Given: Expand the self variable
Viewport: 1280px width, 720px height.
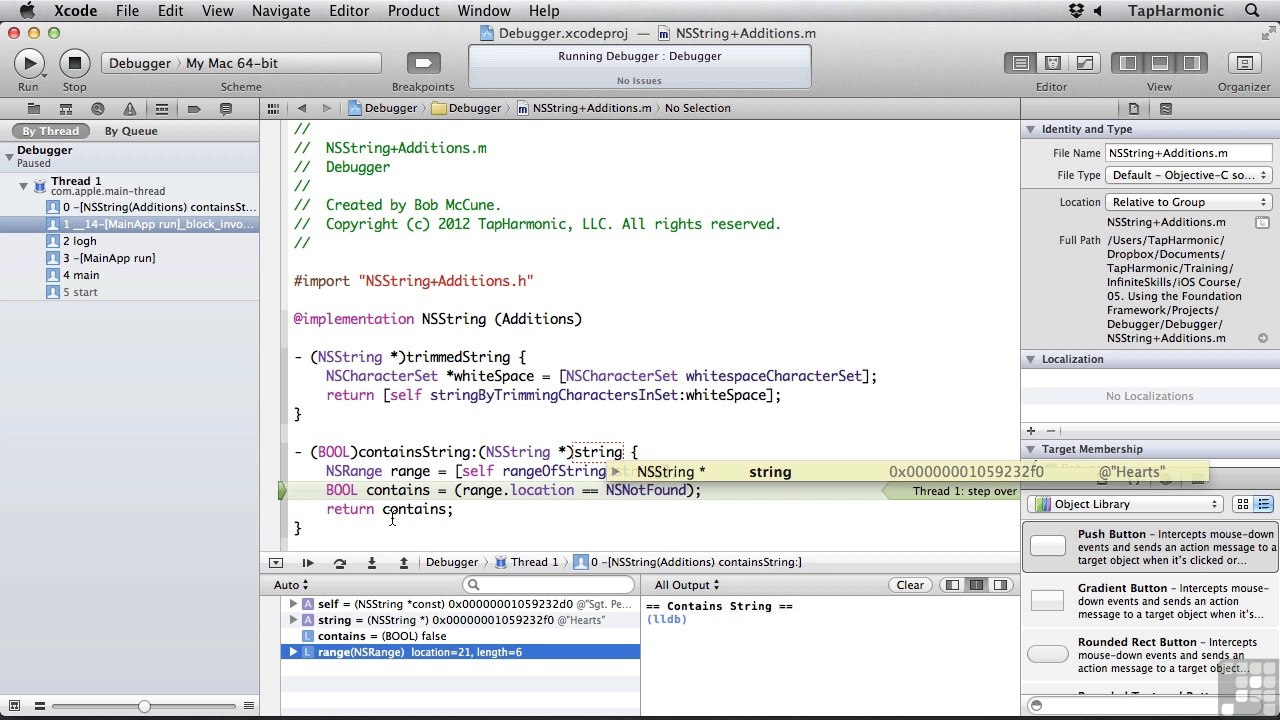Looking at the screenshot, I should click(x=293, y=604).
